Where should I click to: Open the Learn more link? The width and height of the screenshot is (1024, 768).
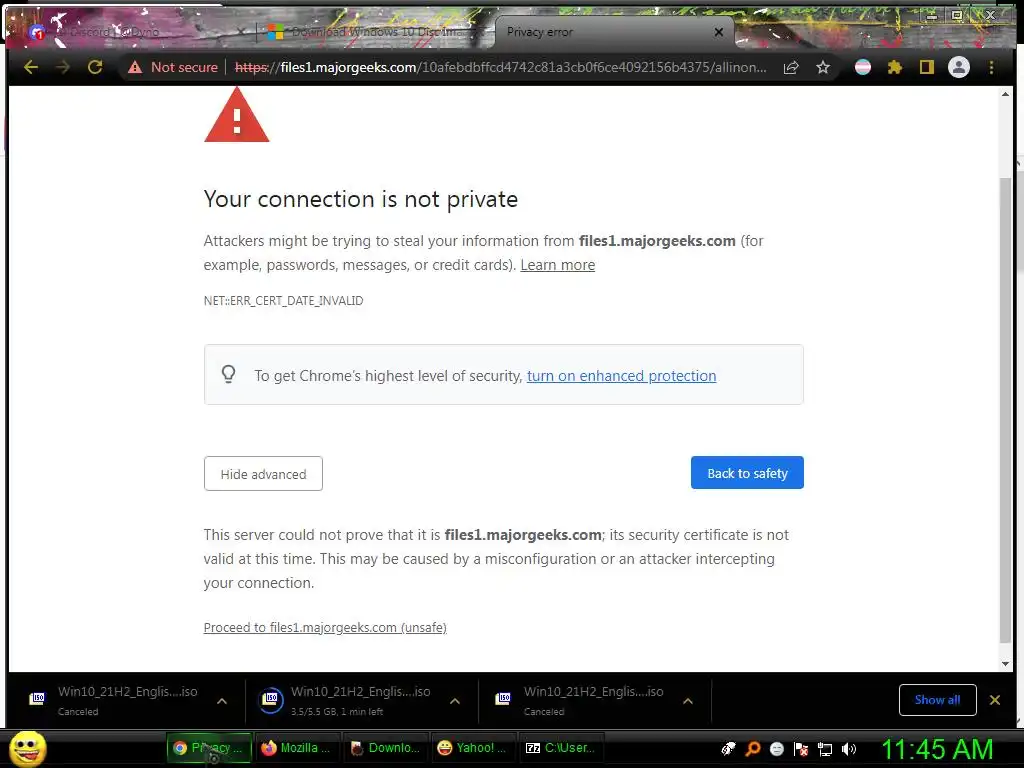(558, 265)
